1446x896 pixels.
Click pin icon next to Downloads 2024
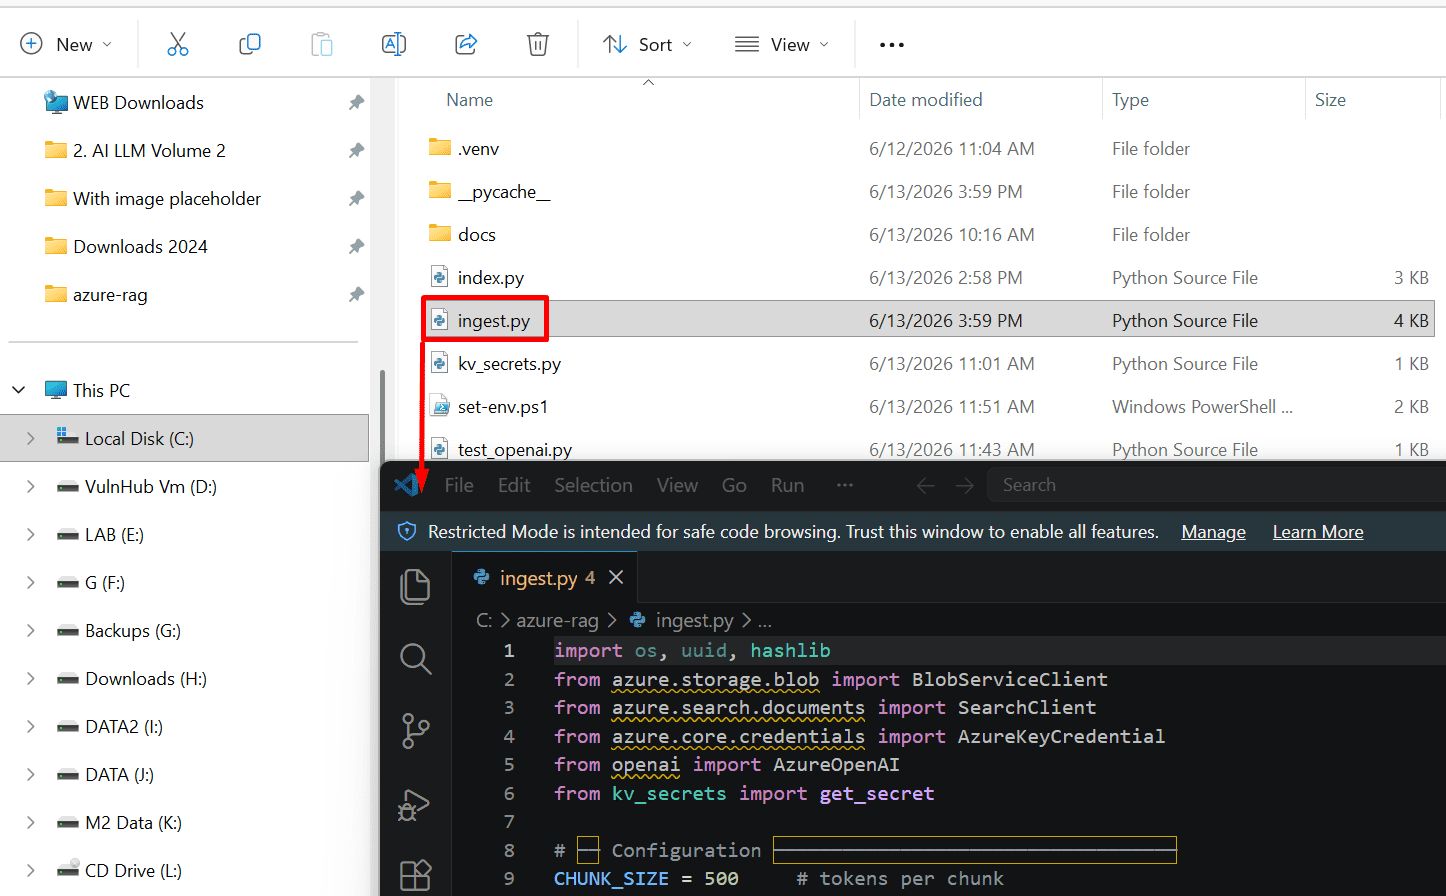356,247
